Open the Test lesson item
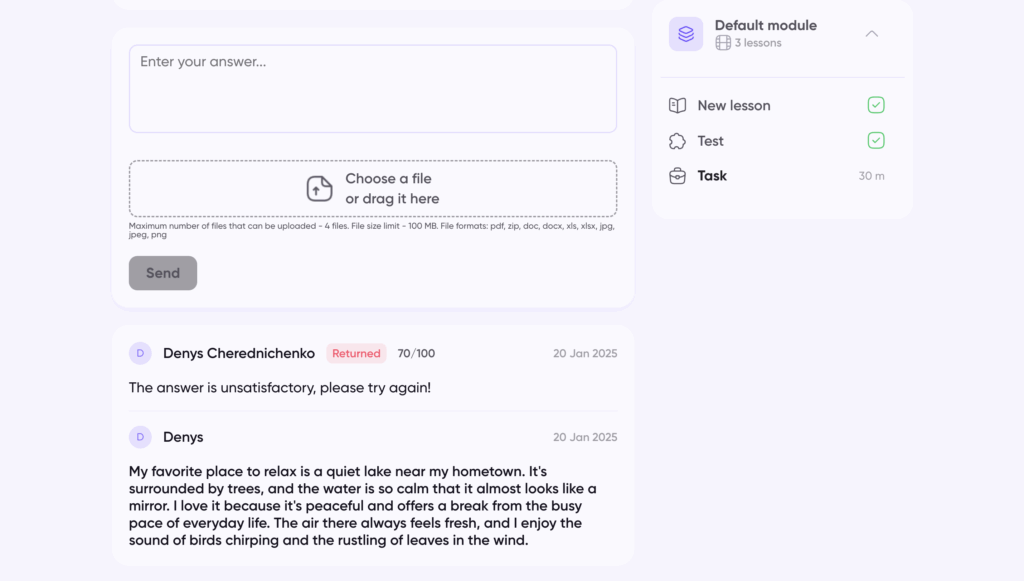 tap(711, 141)
